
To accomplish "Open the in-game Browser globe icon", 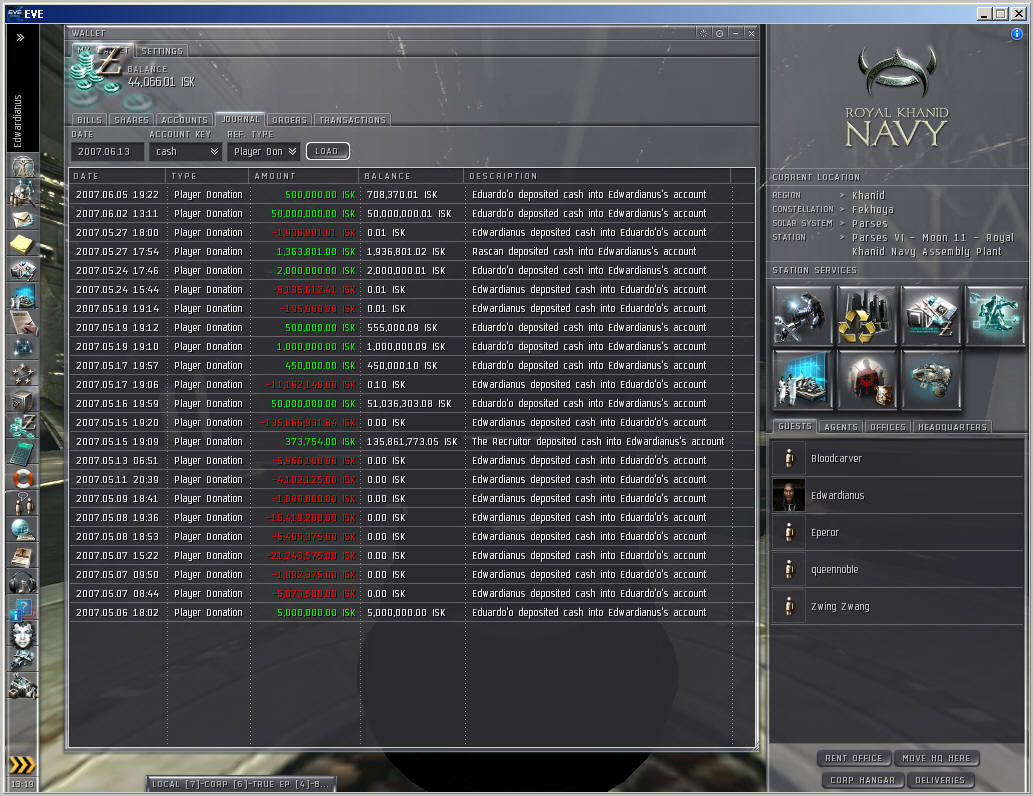I will pyautogui.click(x=22, y=528).
